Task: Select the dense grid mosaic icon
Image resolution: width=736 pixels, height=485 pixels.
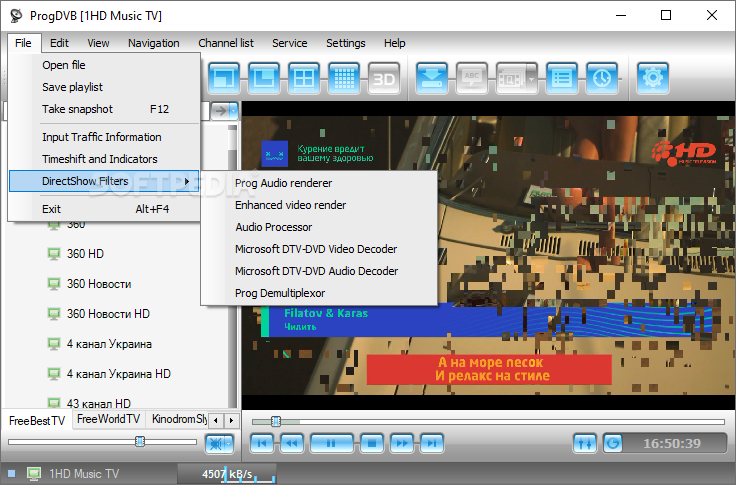Action: 344,77
